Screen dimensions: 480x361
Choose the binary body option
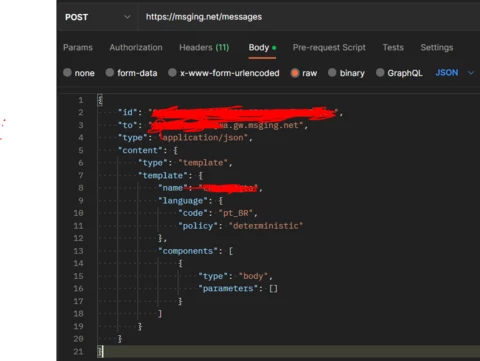coord(346,73)
